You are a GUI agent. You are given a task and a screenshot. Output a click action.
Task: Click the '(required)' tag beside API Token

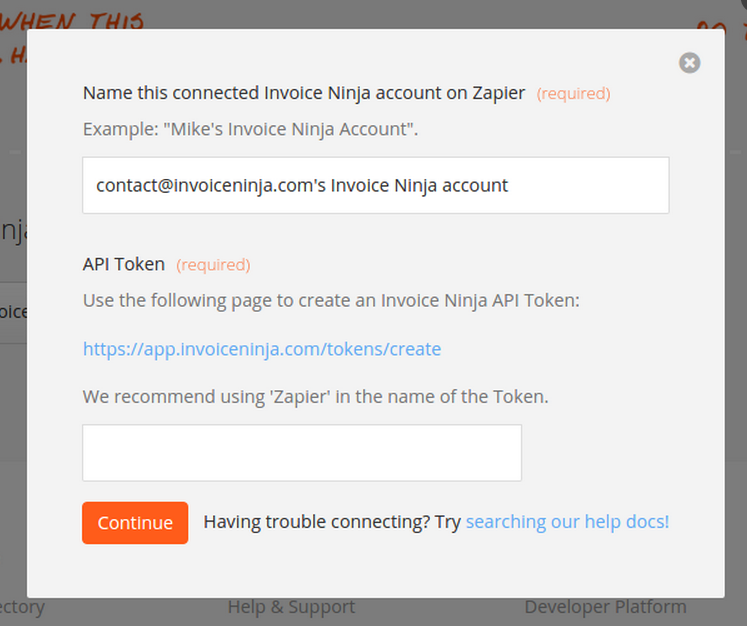213,265
